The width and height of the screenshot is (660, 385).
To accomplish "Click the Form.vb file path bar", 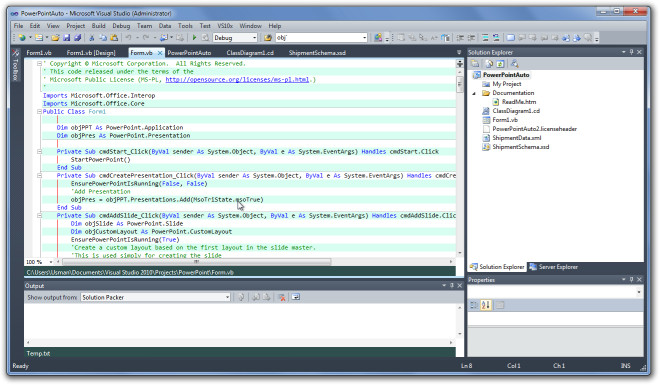I will pos(240,273).
